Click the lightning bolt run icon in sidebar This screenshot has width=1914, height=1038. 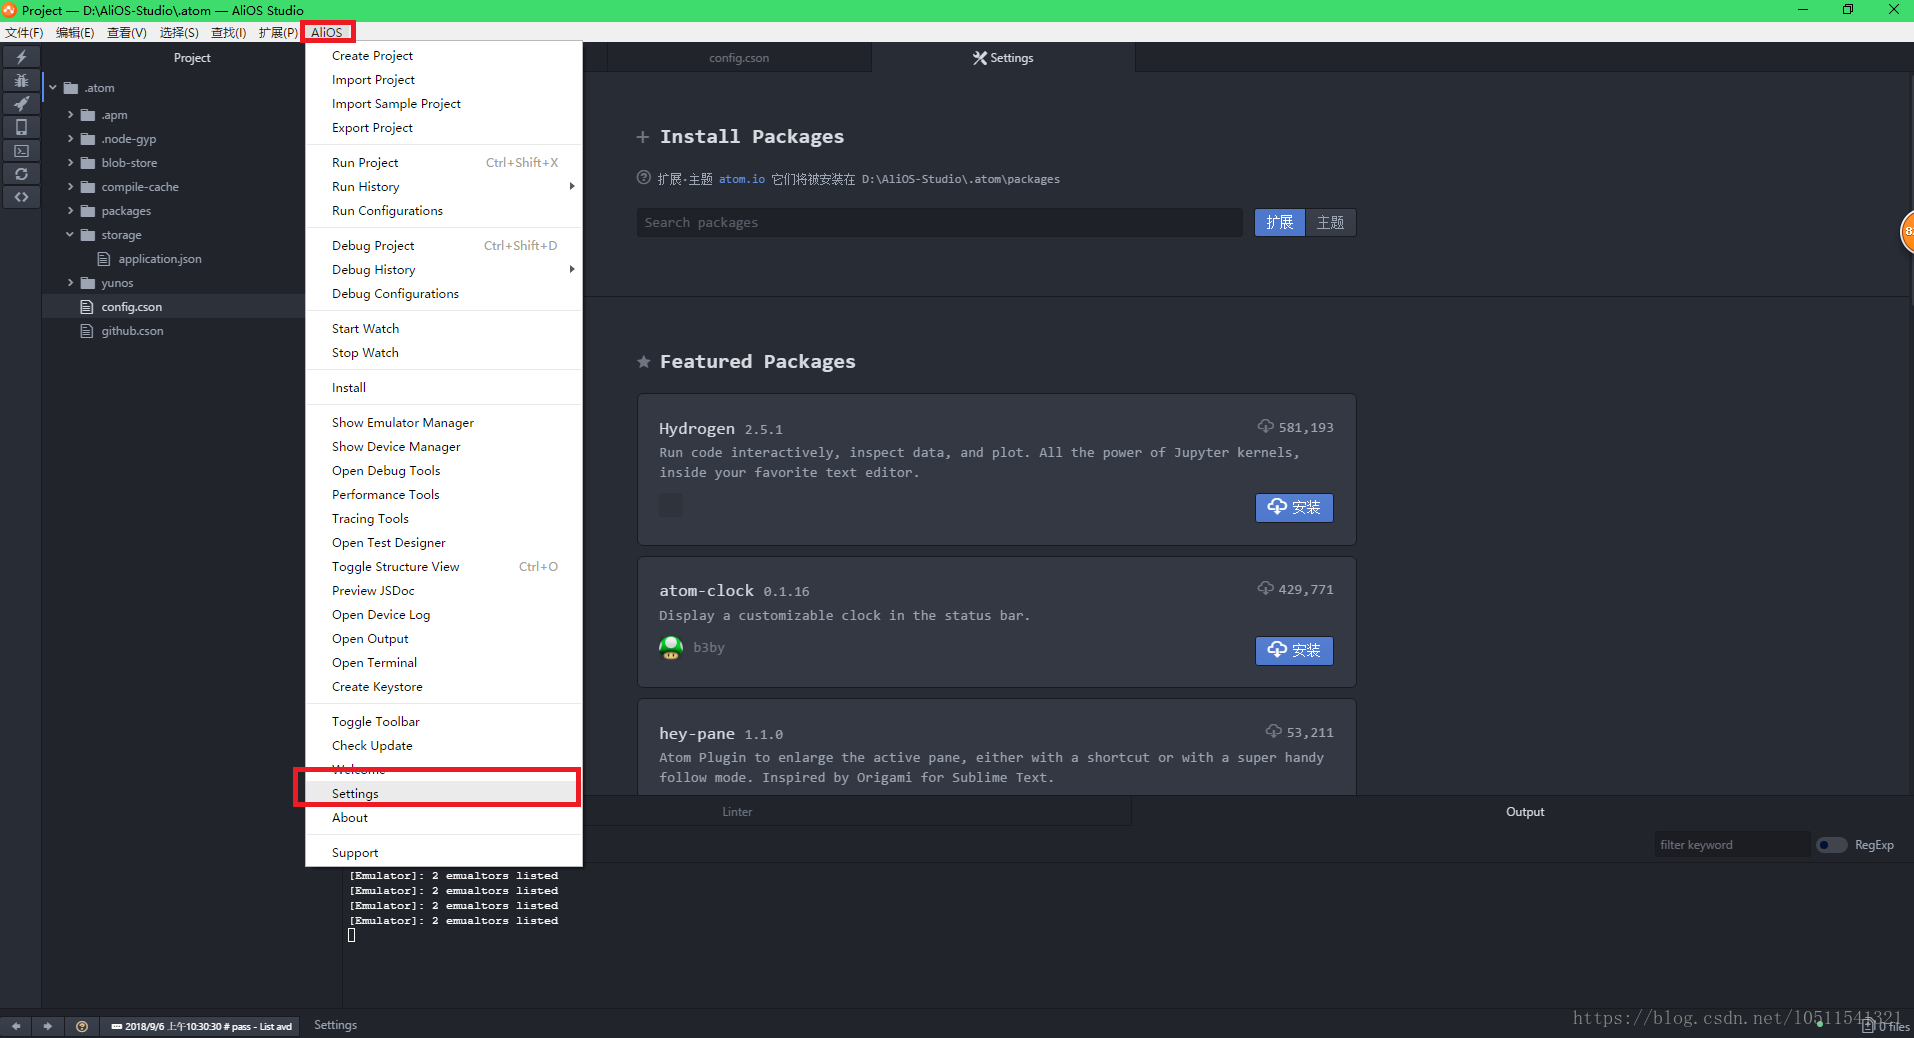point(21,57)
